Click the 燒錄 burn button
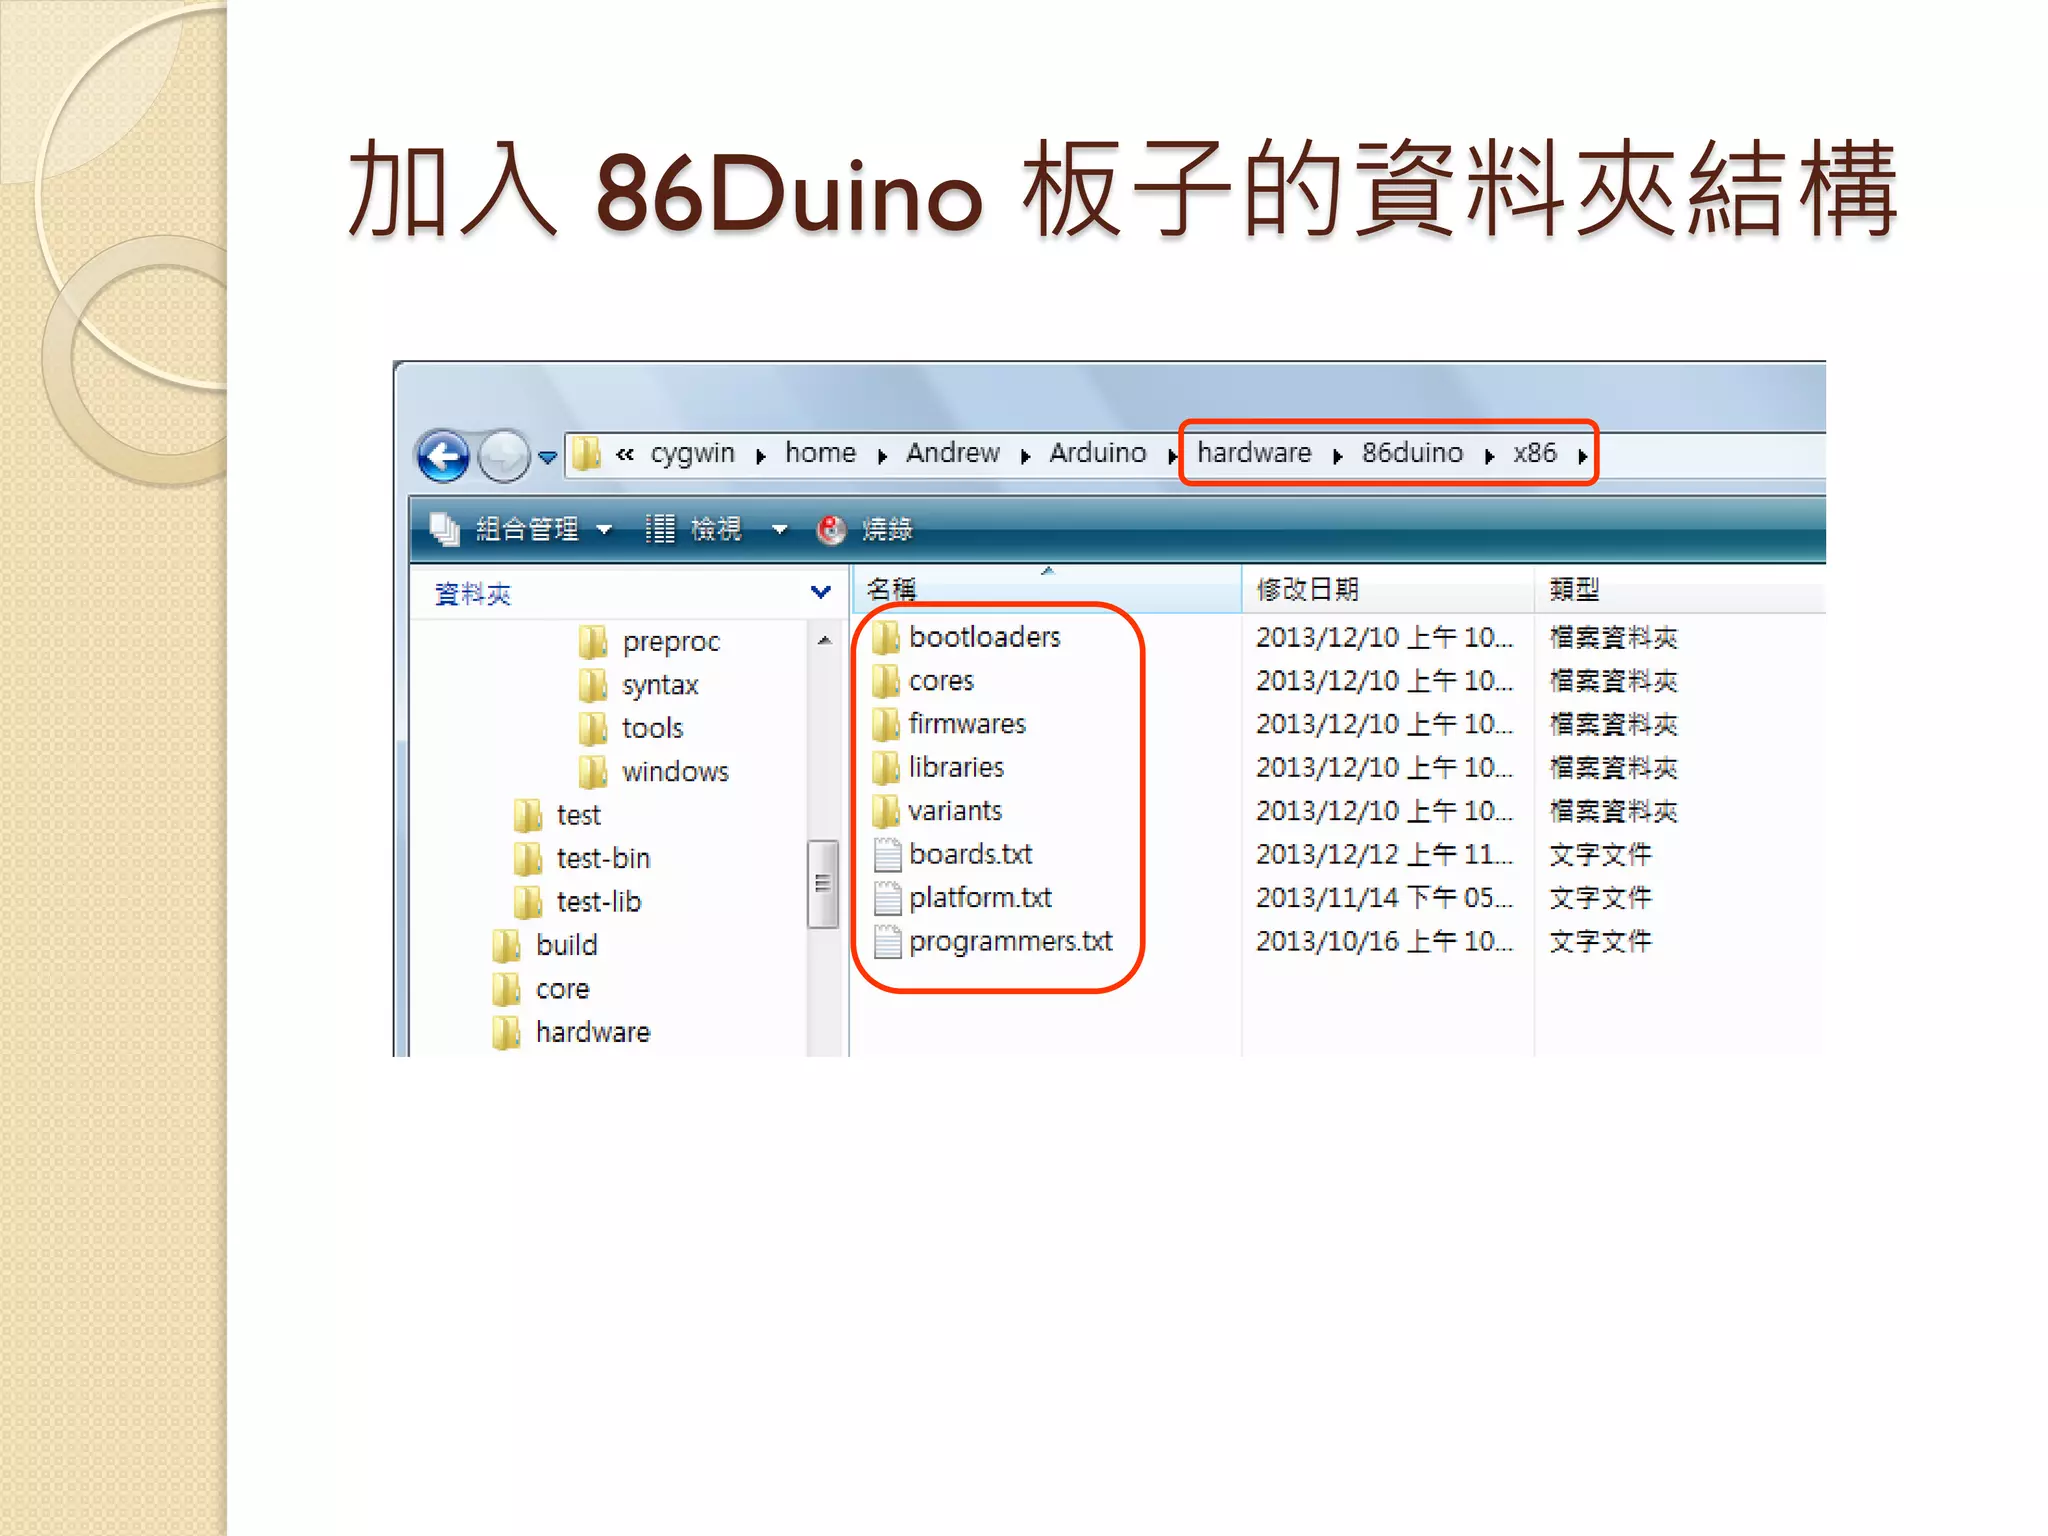2048x1536 pixels. click(887, 529)
